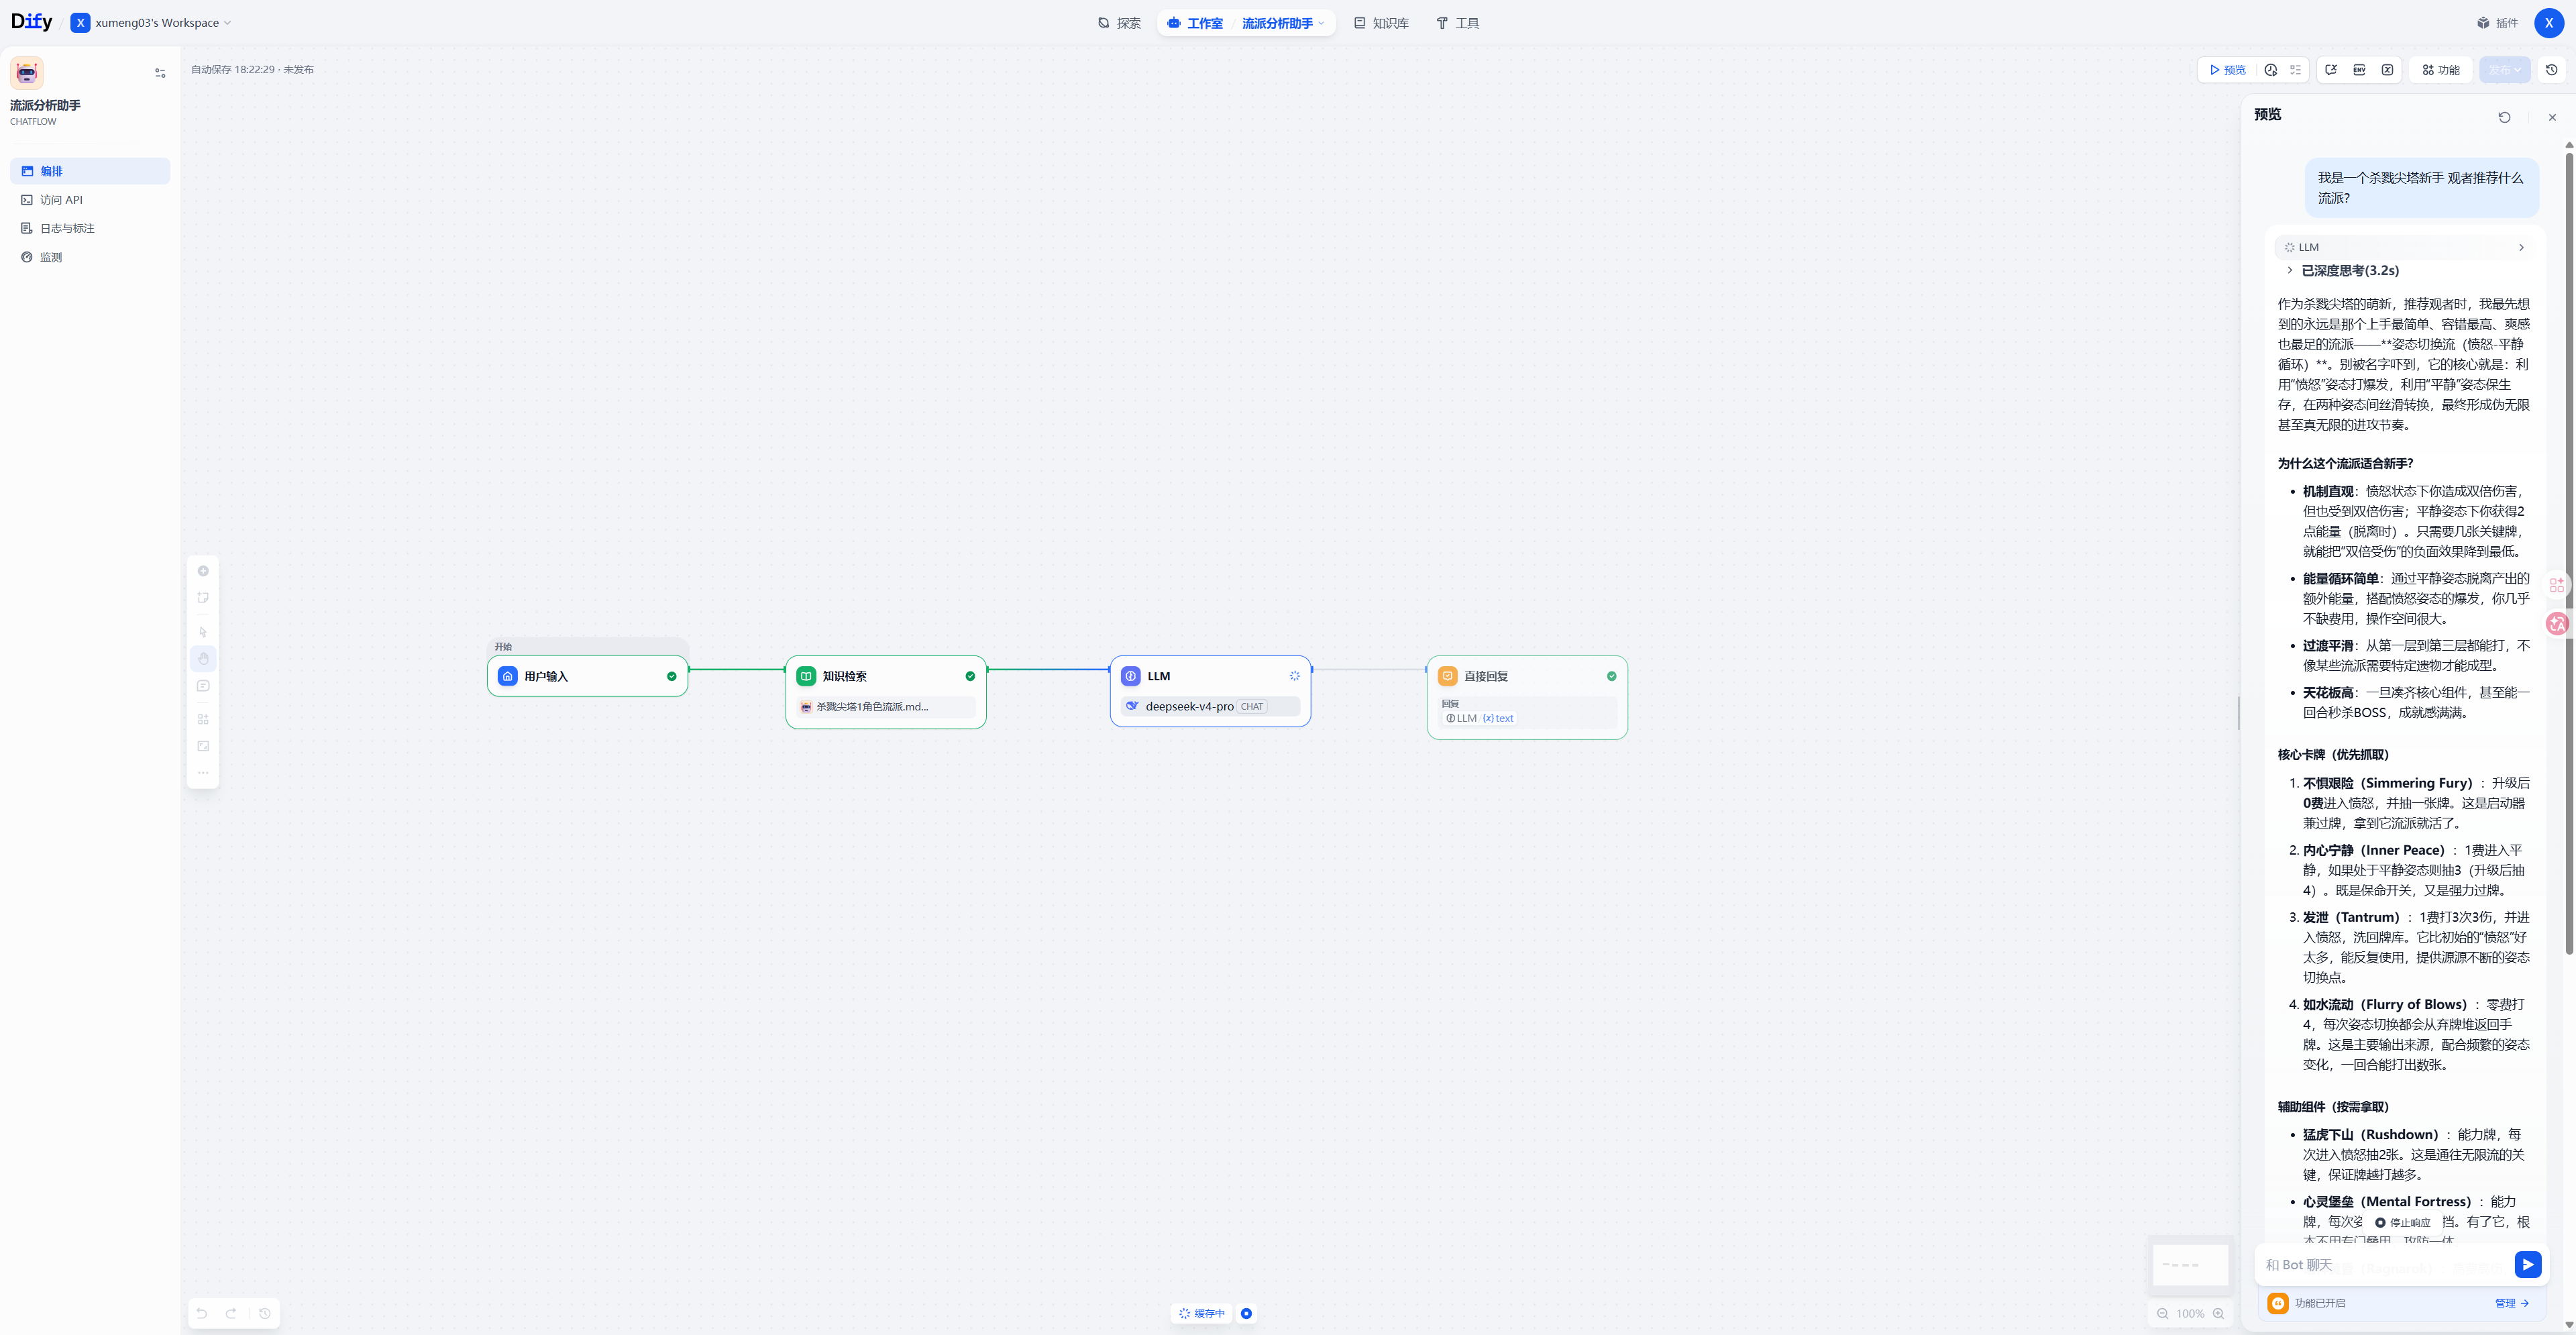Add a block via plus icon
Image resolution: width=2576 pixels, height=1335 pixels.
pyautogui.click(x=203, y=571)
